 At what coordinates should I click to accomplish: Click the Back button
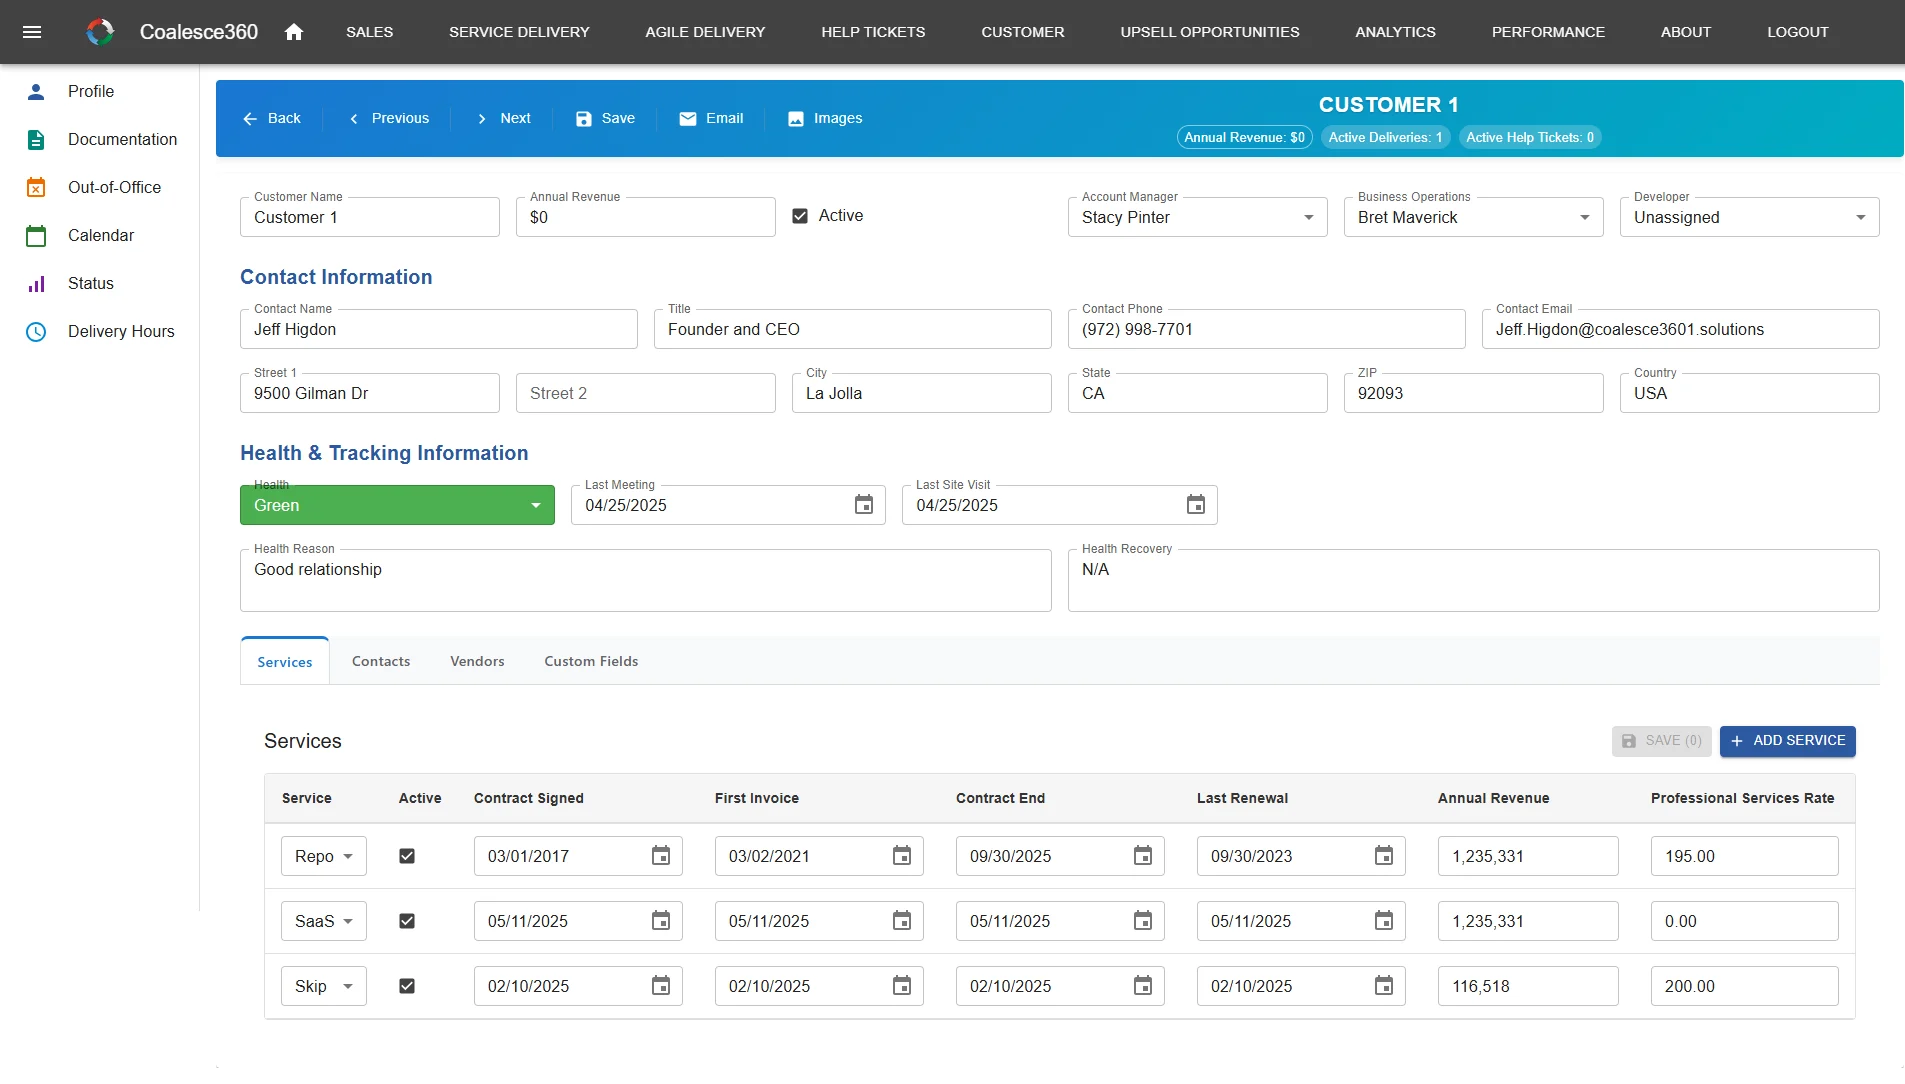pyautogui.click(x=271, y=118)
